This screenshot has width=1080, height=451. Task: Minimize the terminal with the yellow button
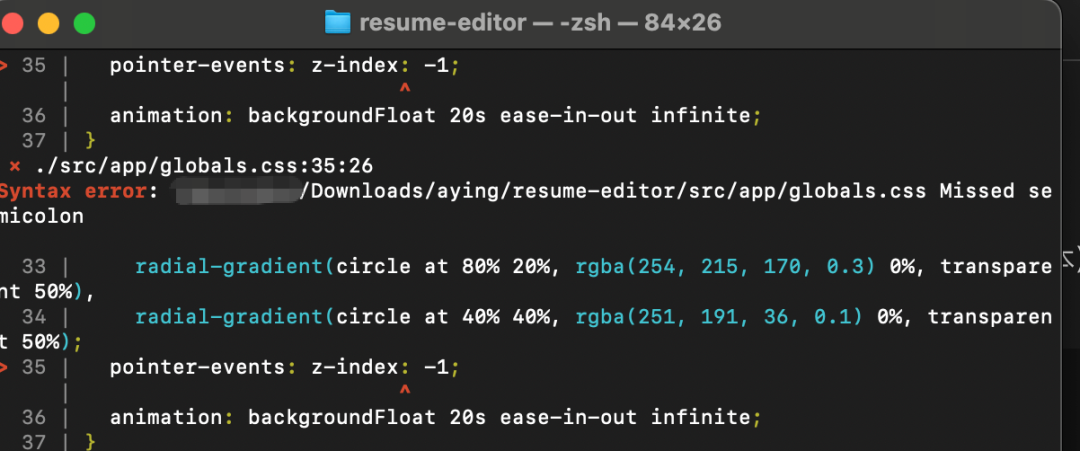click(48, 22)
